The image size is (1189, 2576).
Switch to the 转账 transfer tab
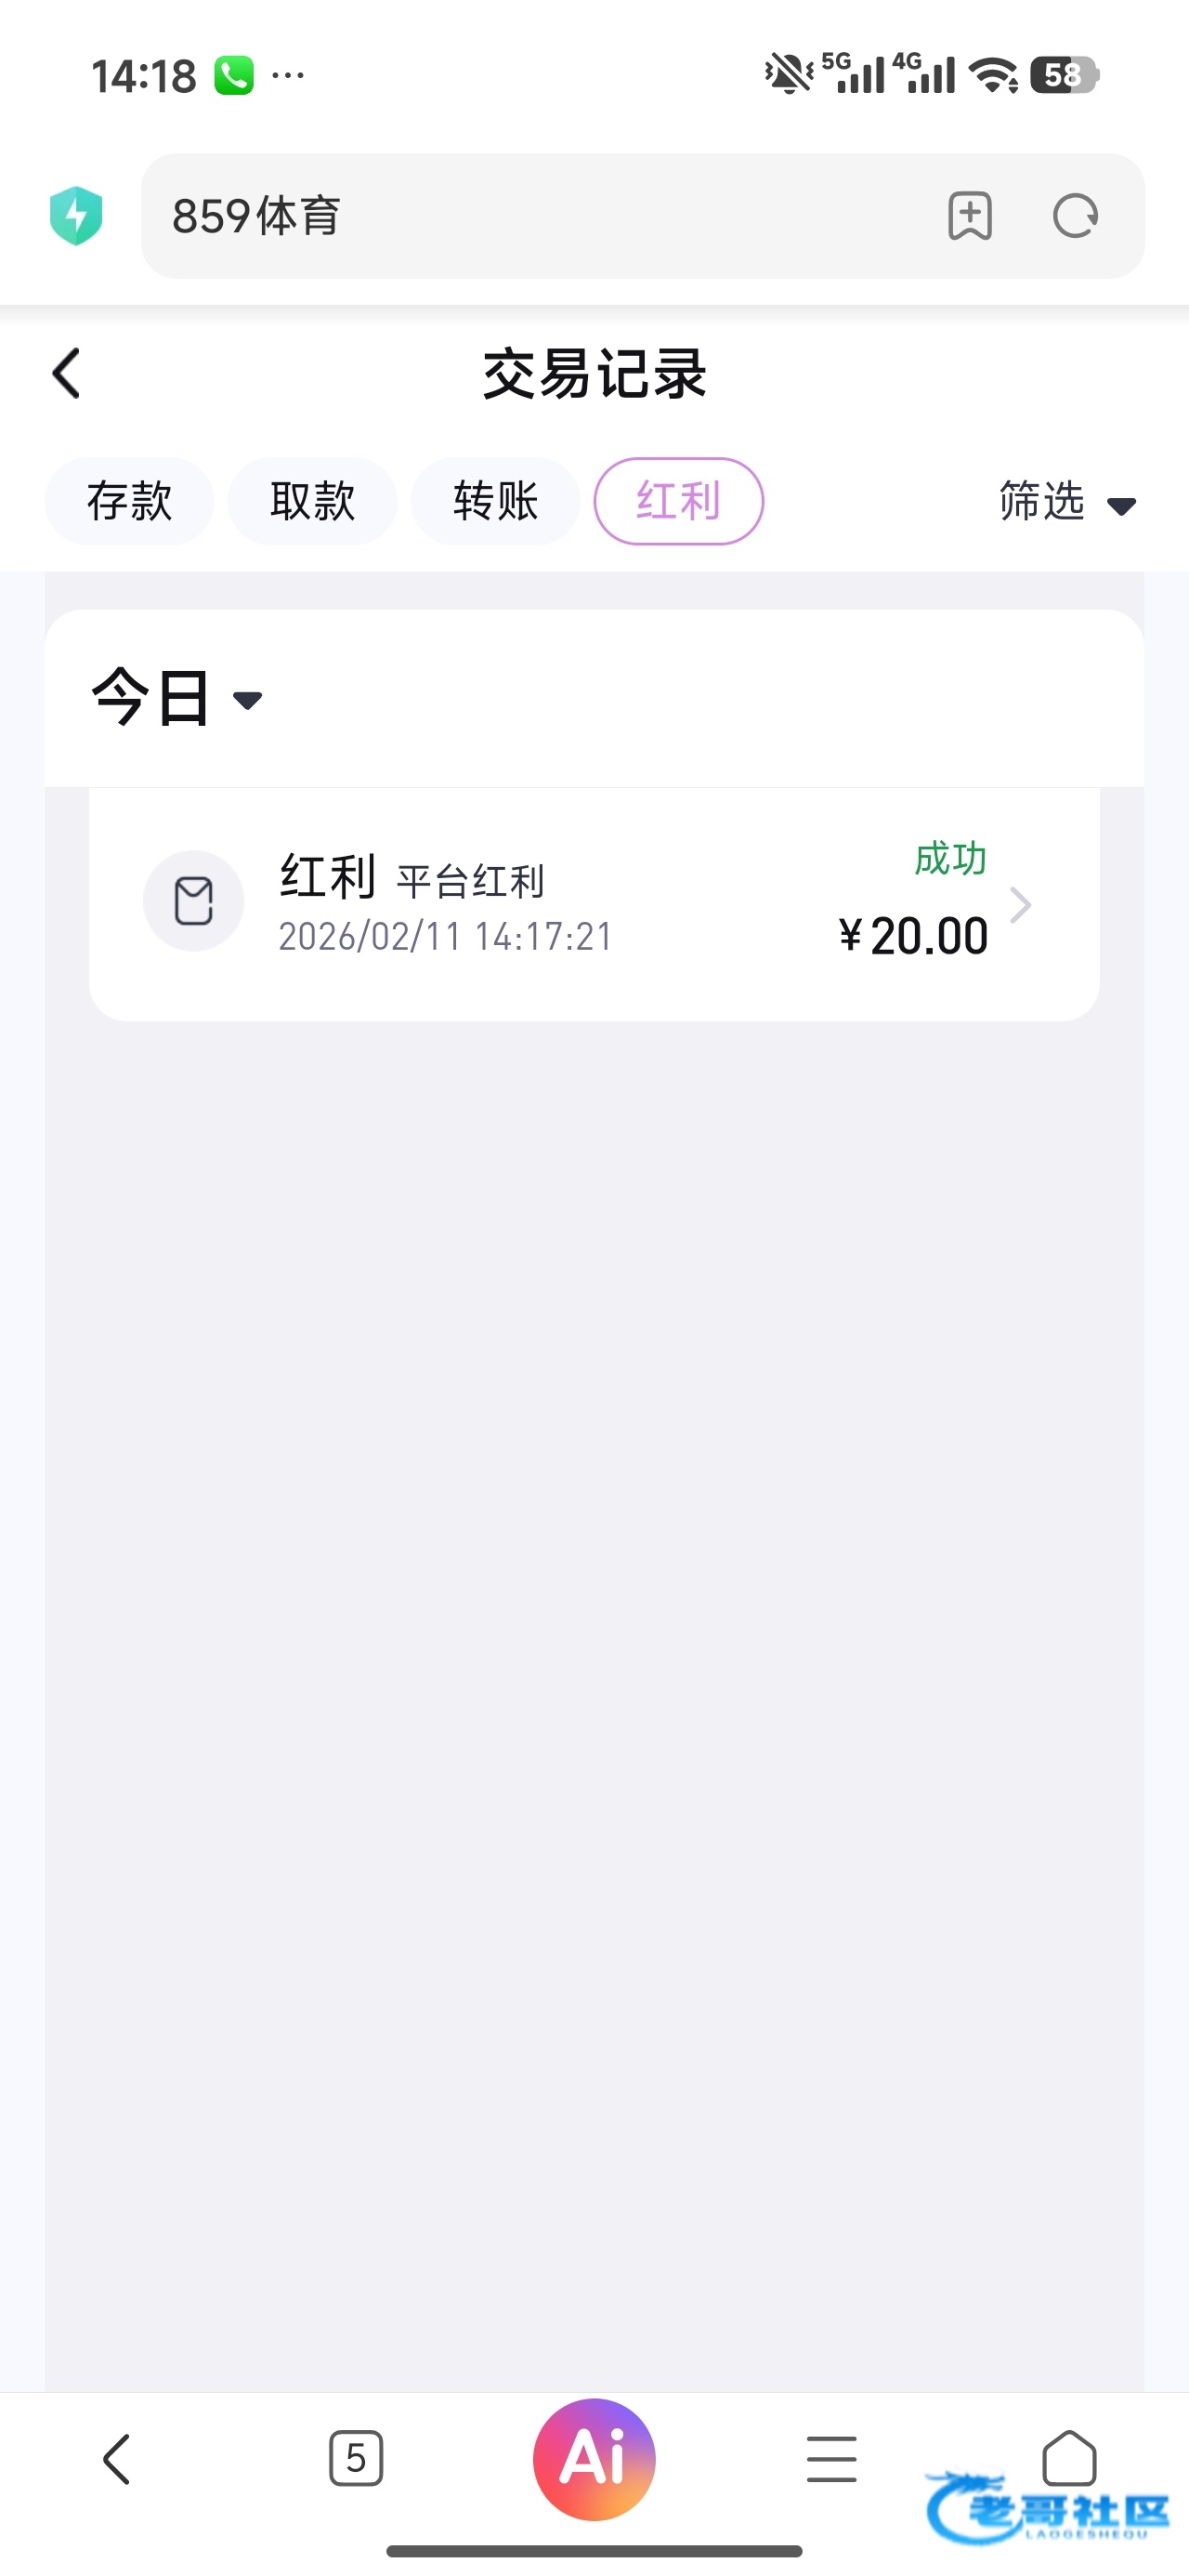(495, 501)
